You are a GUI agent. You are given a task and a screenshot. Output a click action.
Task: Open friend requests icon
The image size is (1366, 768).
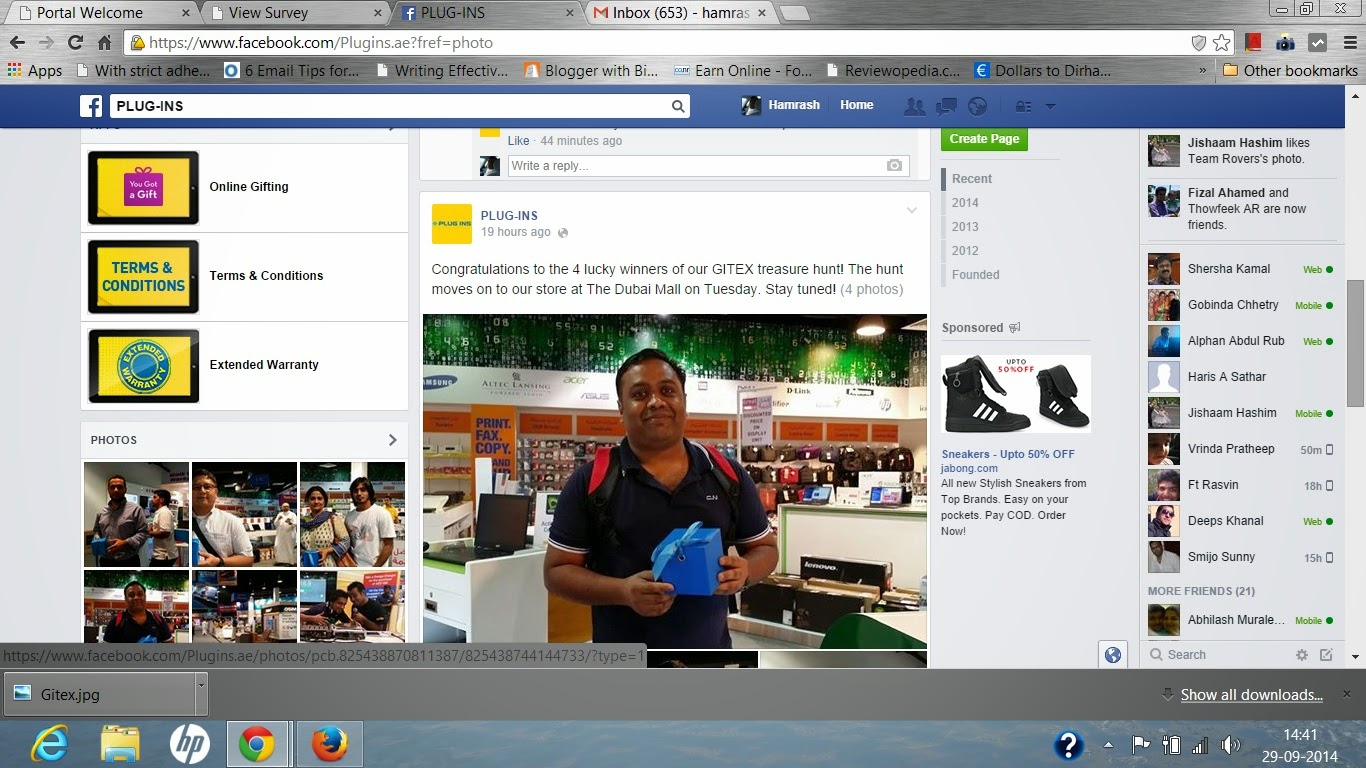913,106
